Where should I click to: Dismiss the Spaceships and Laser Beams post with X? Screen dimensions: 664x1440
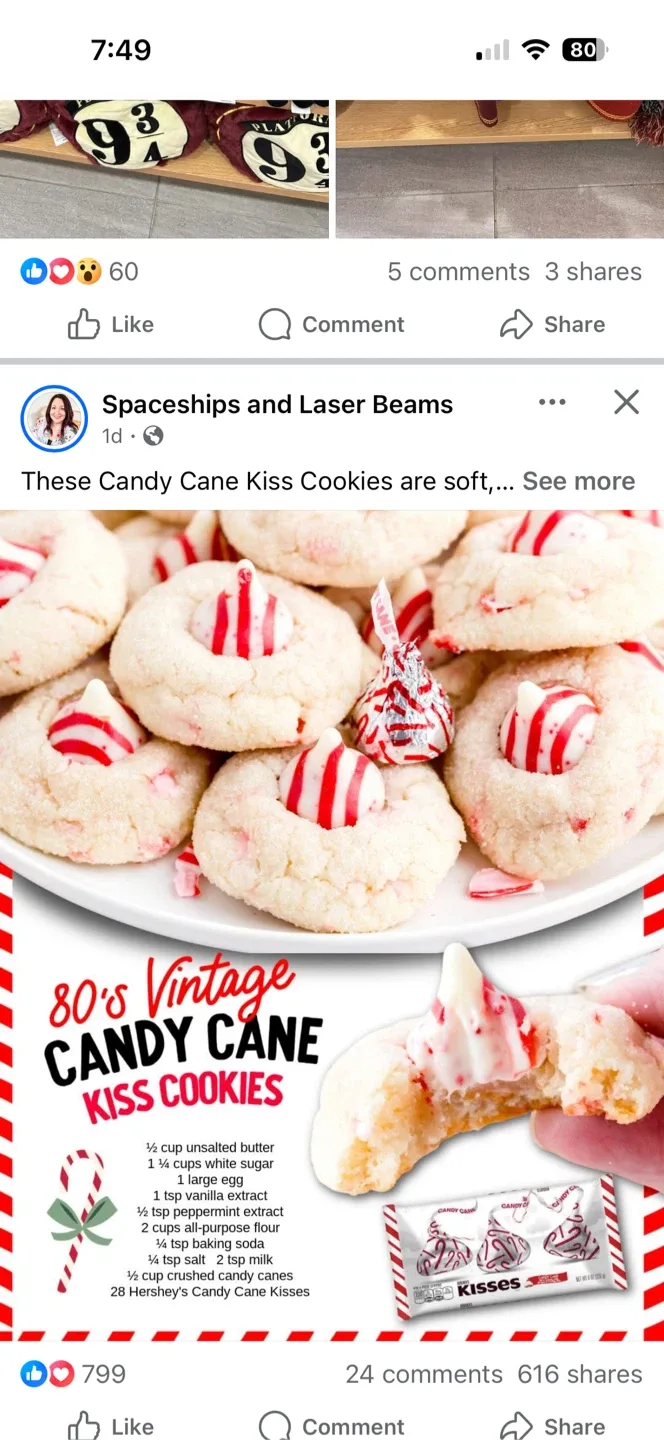pos(626,402)
